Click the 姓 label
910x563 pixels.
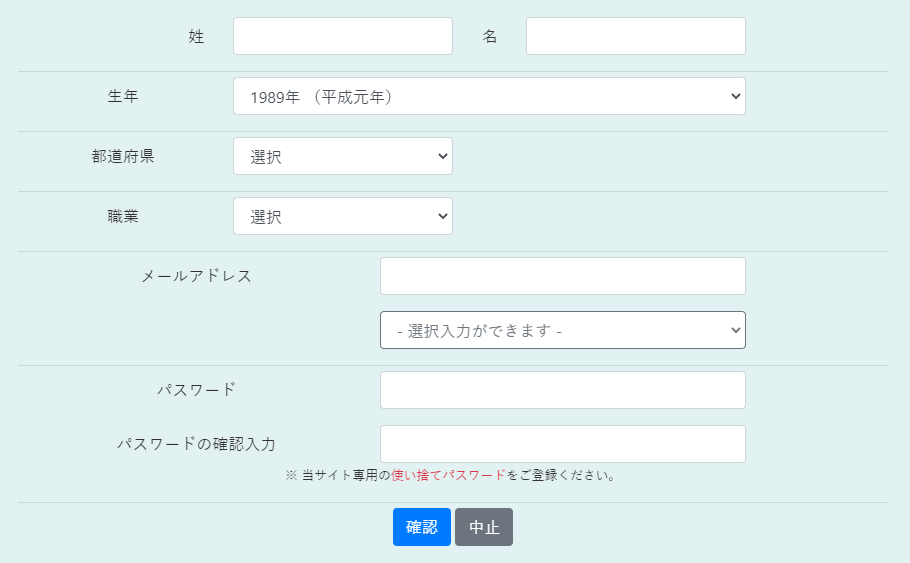point(197,37)
